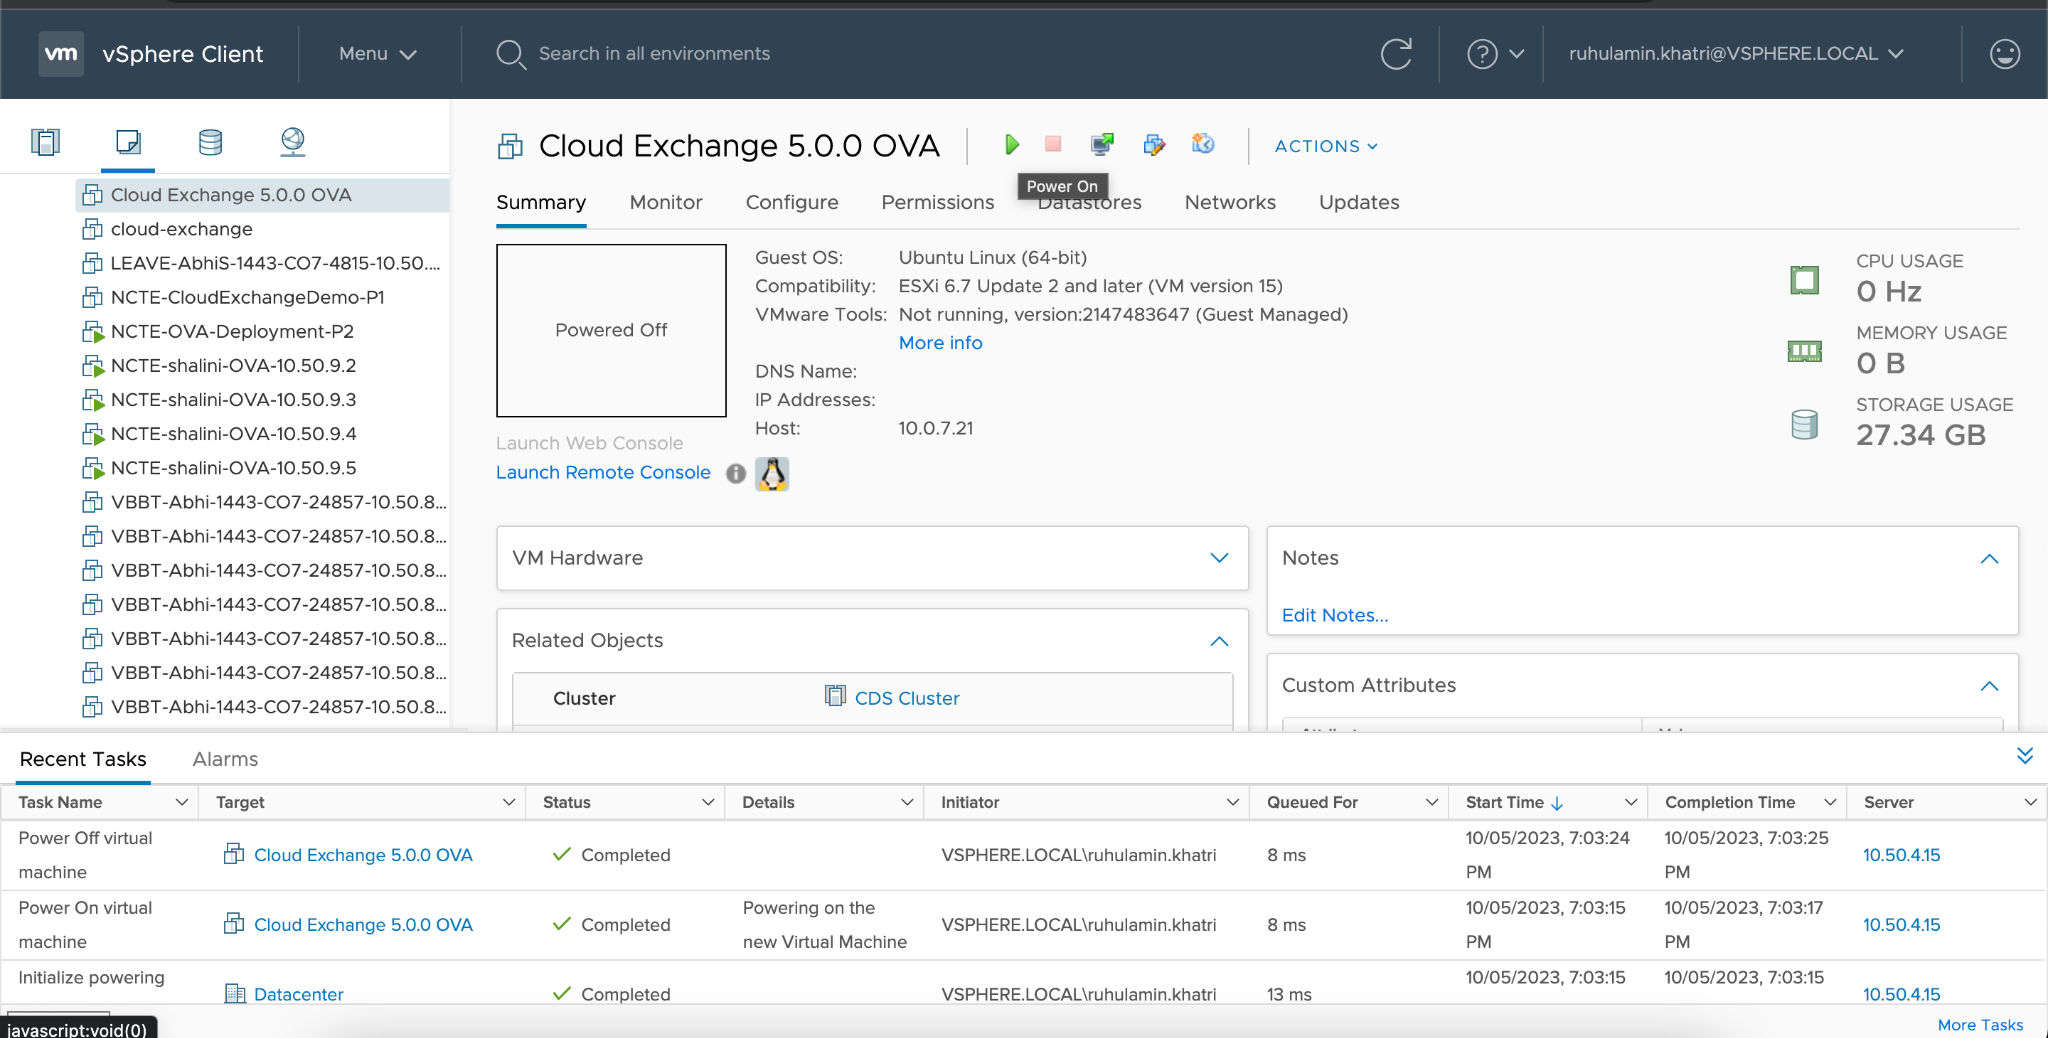Switch to the Permissions tab
Screen dimensions: 2048x1038
coord(938,202)
